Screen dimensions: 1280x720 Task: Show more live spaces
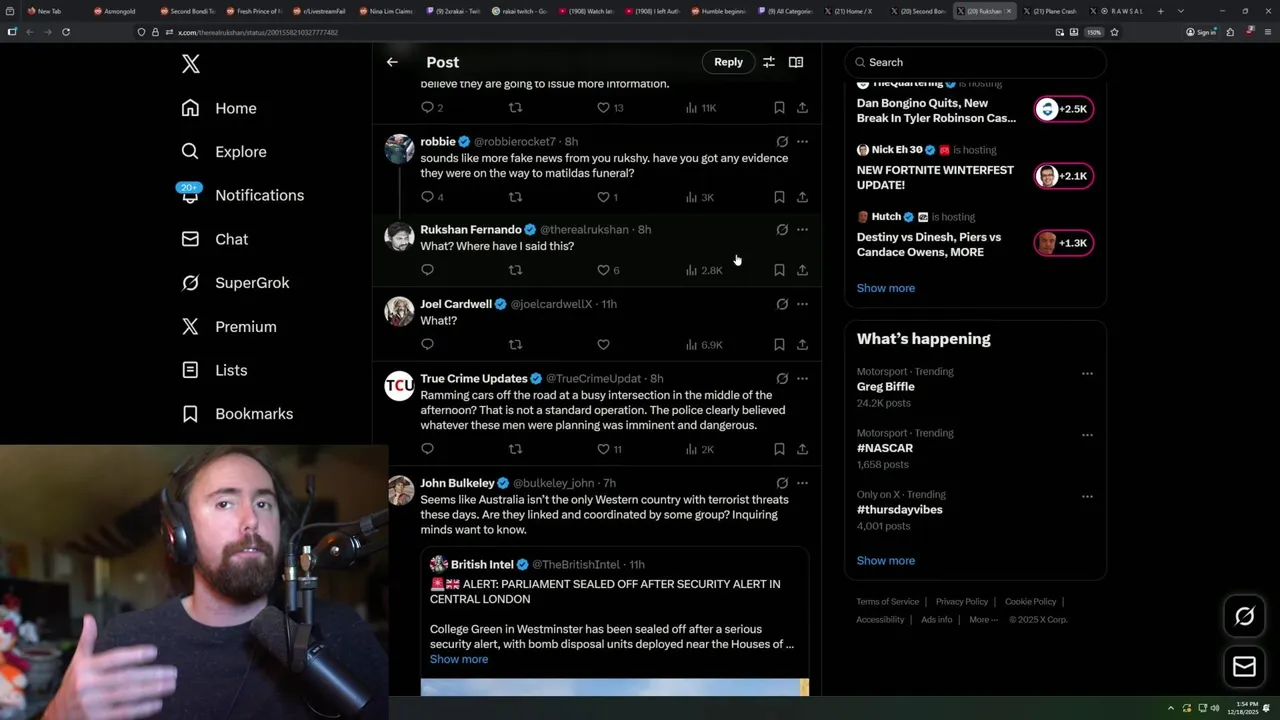click(885, 288)
